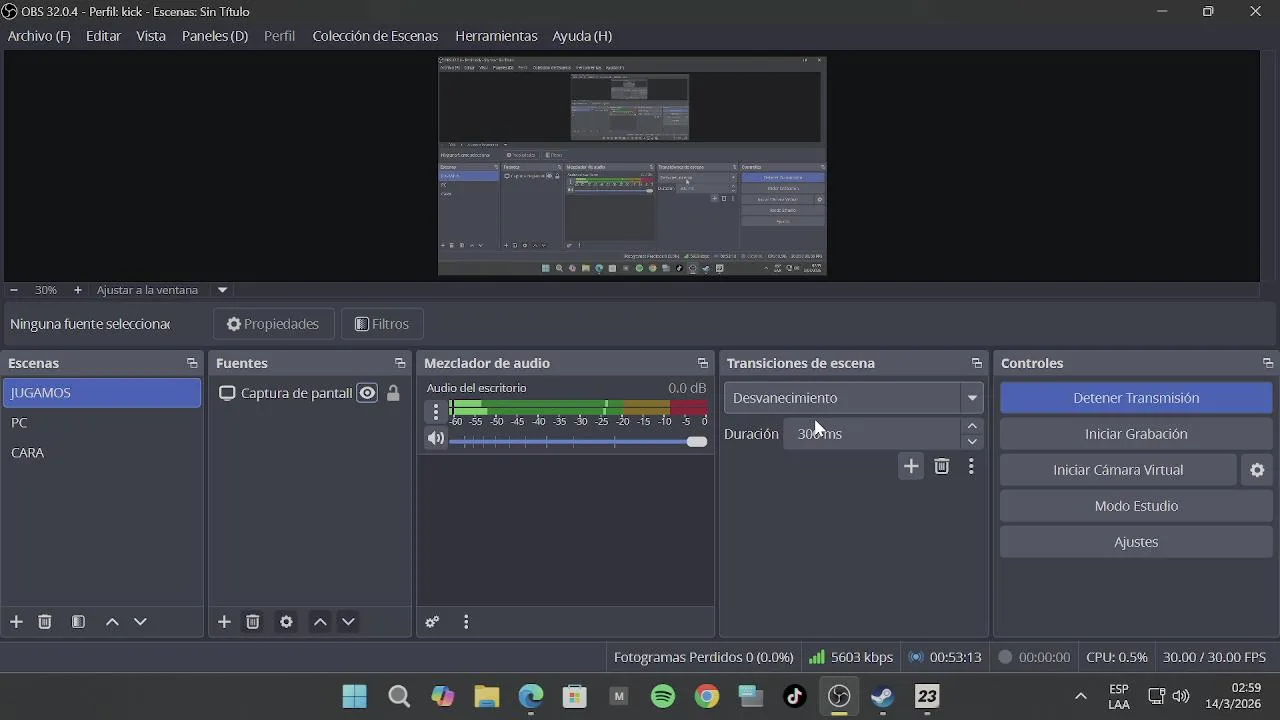Move the source up in Fuentes
This screenshot has height=720, width=1280.
coord(320,622)
